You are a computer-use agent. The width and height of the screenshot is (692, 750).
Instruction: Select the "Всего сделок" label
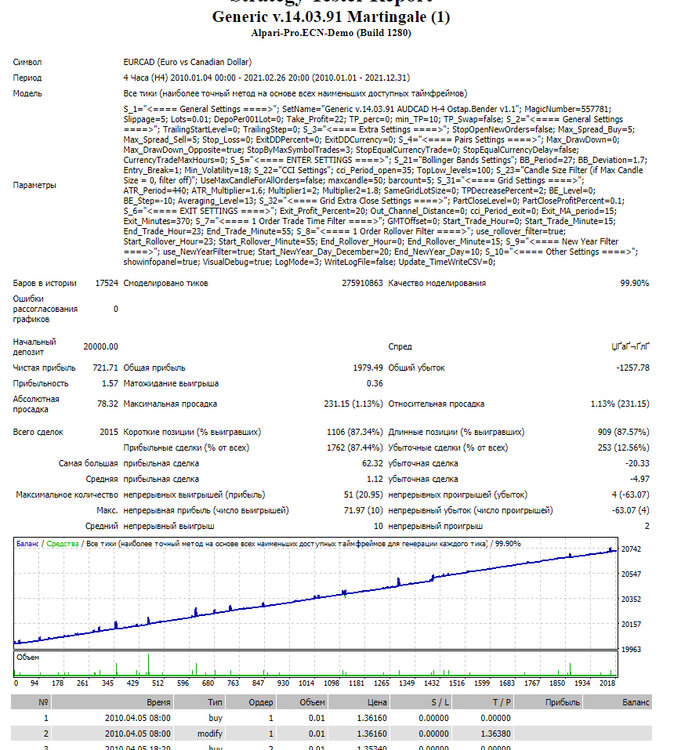[38, 432]
